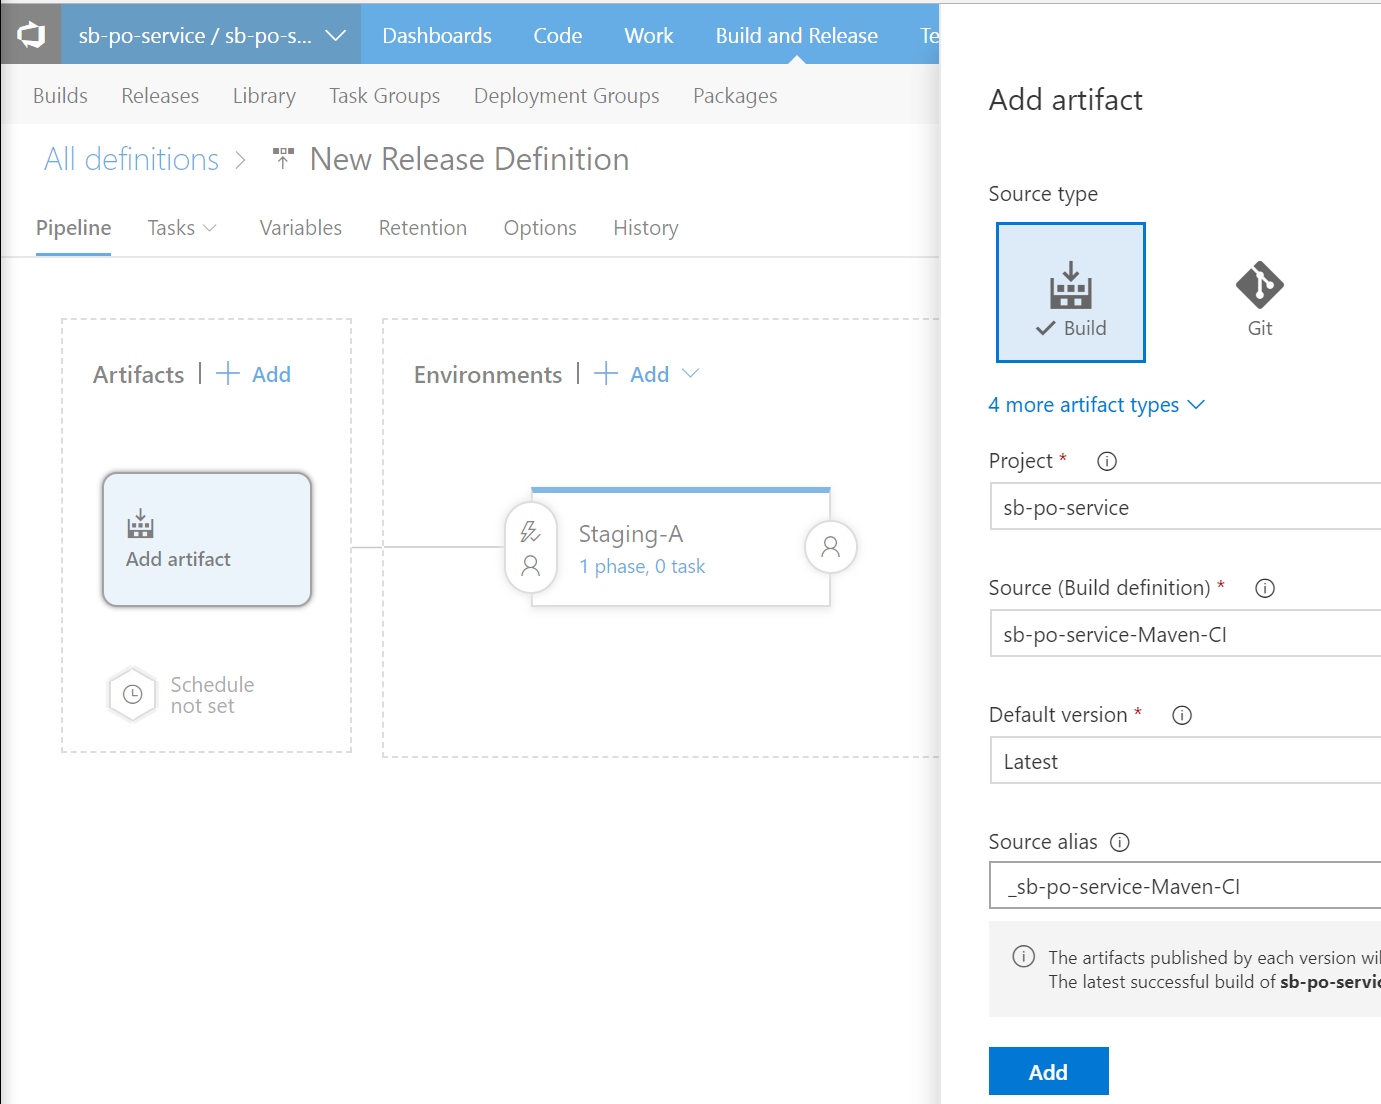Show info for Source (Build definition)
This screenshot has height=1104, width=1381.
pos(1265,588)
